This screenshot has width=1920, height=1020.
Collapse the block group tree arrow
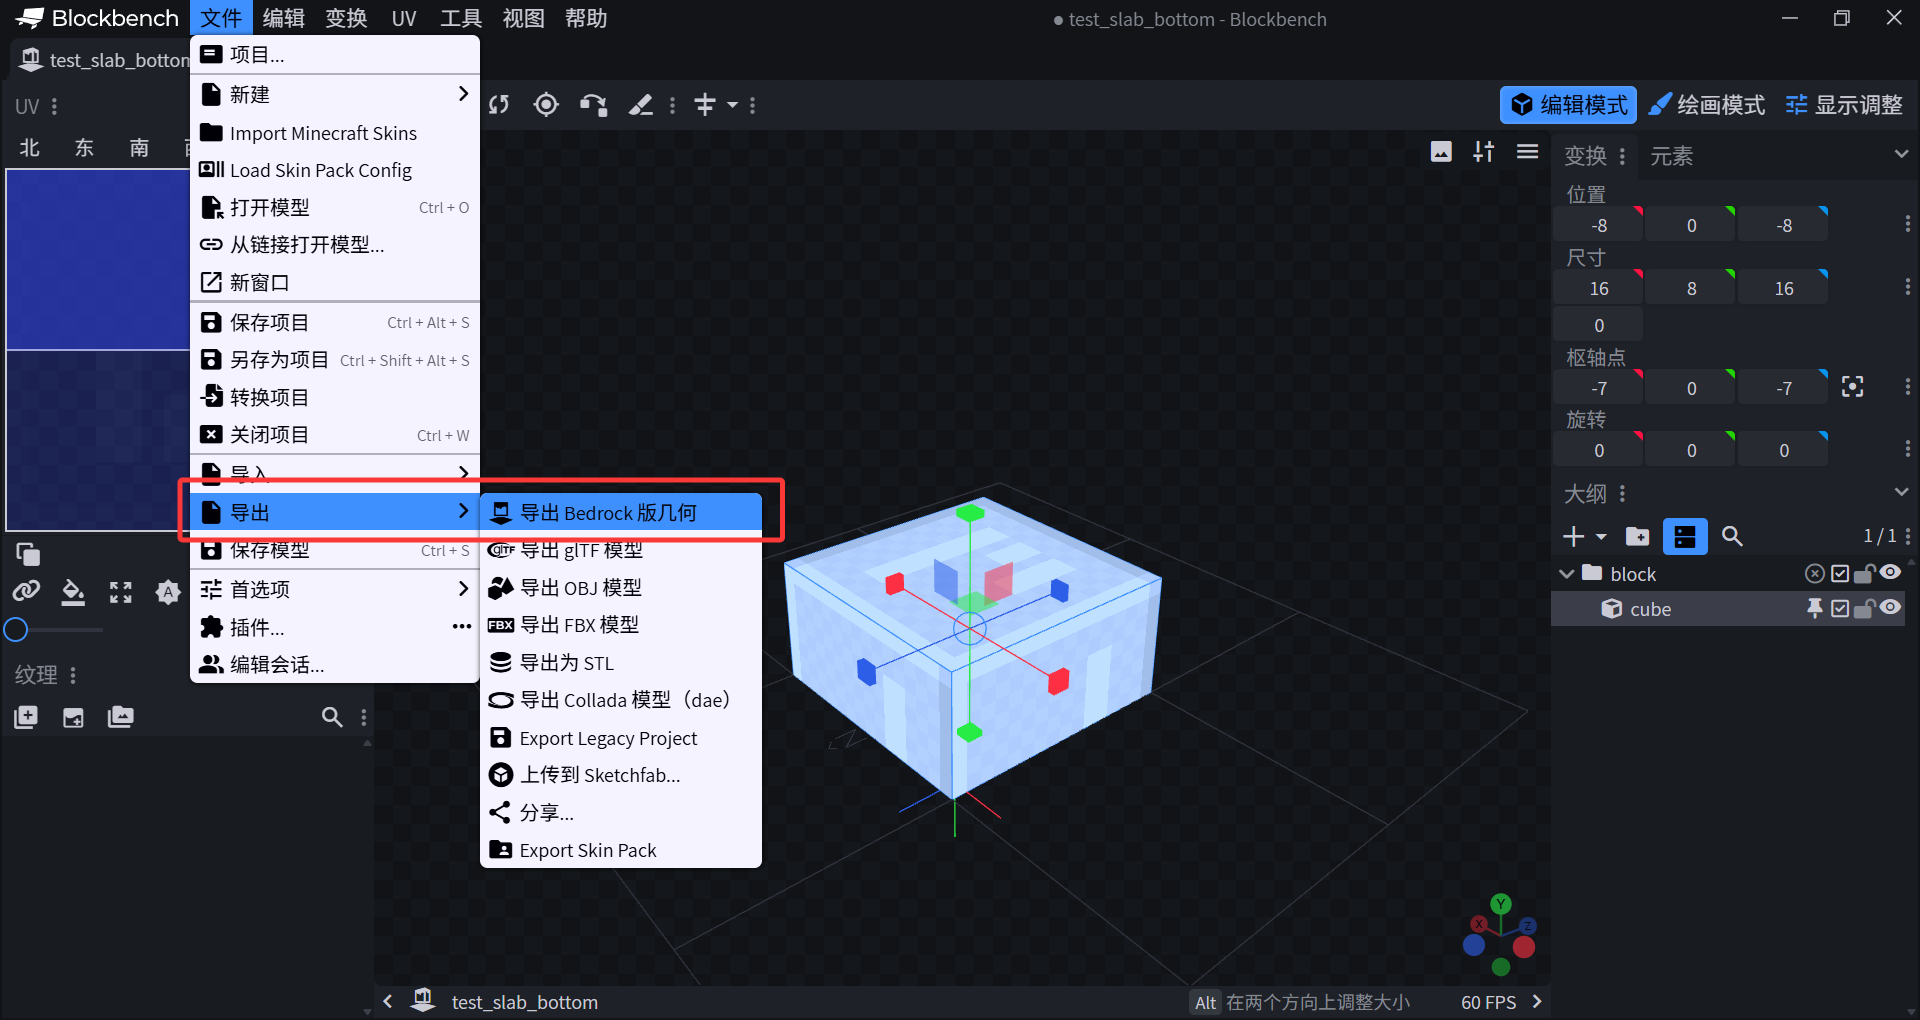point(1566,574)
